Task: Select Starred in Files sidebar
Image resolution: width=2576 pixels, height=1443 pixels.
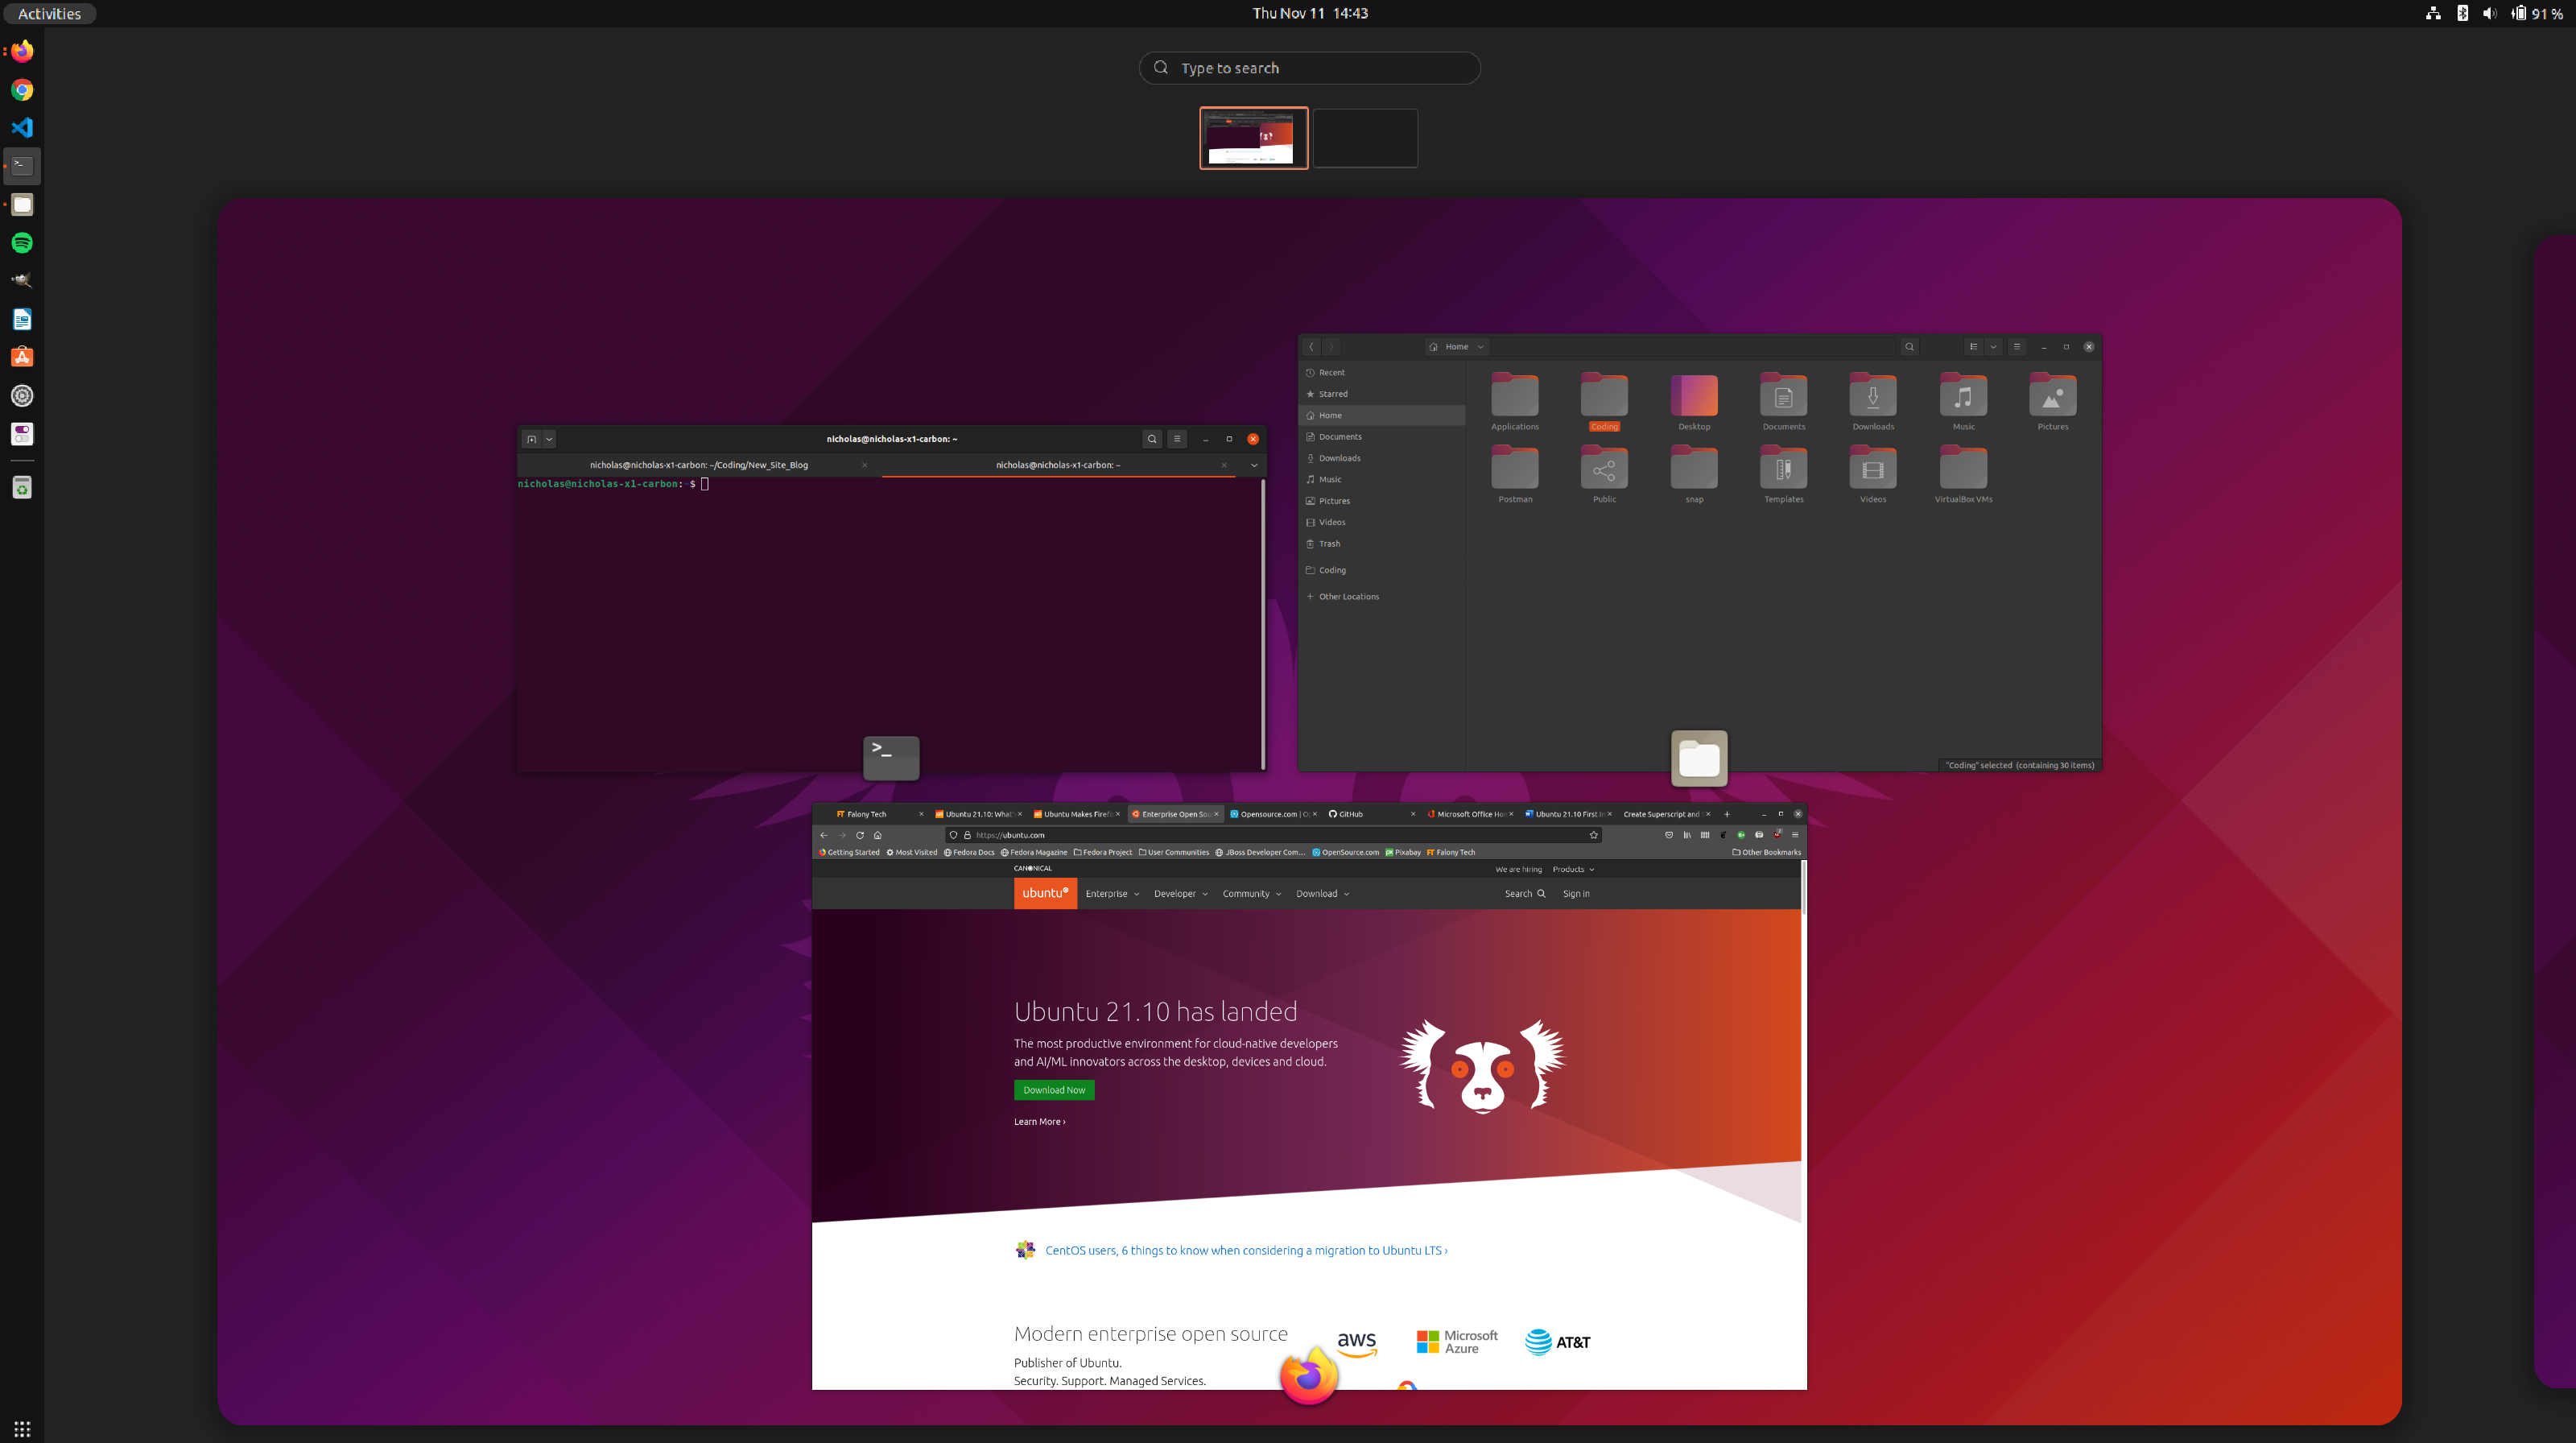Action: click(x=1382, y=394)
